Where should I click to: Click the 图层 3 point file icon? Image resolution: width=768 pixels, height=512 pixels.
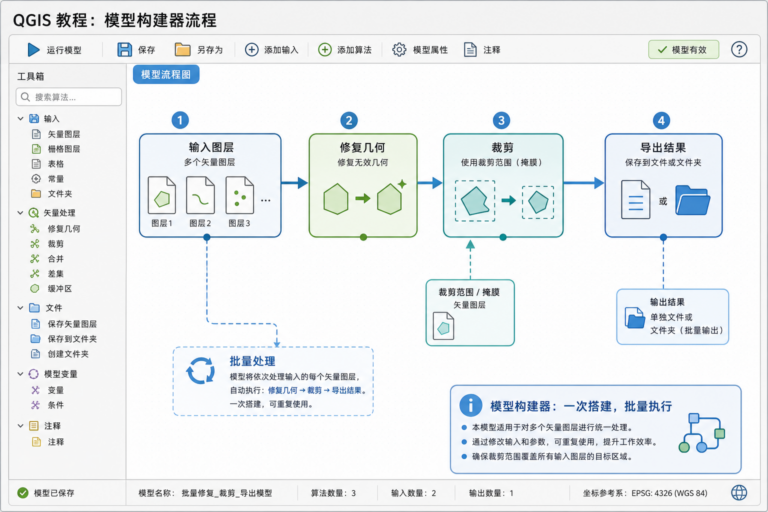point(240,195)
